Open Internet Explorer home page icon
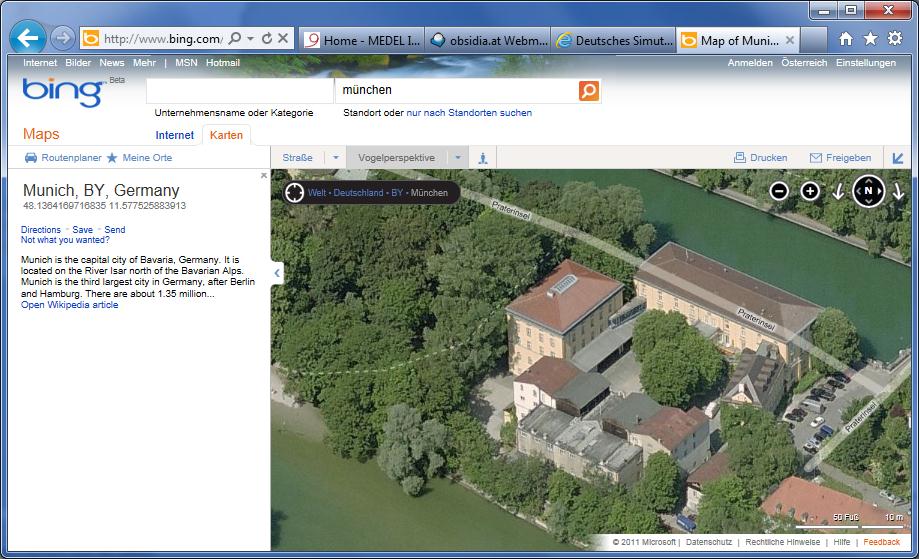 (x=846, y=39)
